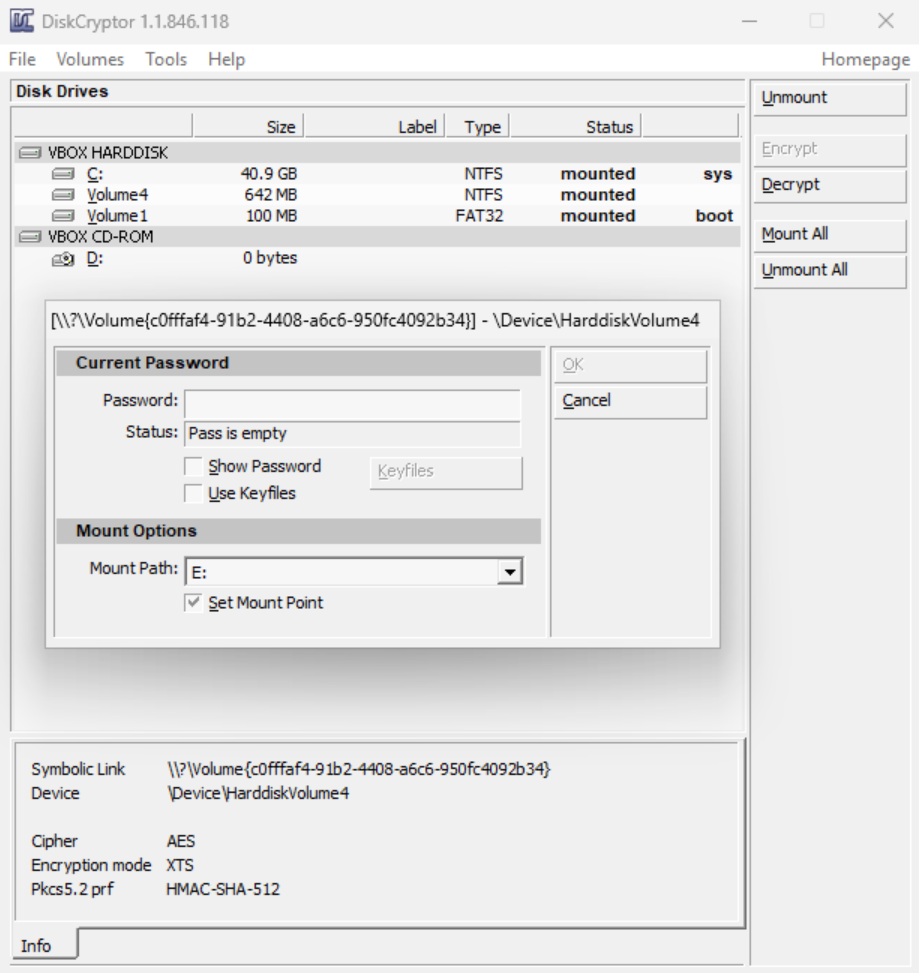Screen dimensions: 919x973
Task: Select the C: volume label
Action: click(x=95, y=174)
